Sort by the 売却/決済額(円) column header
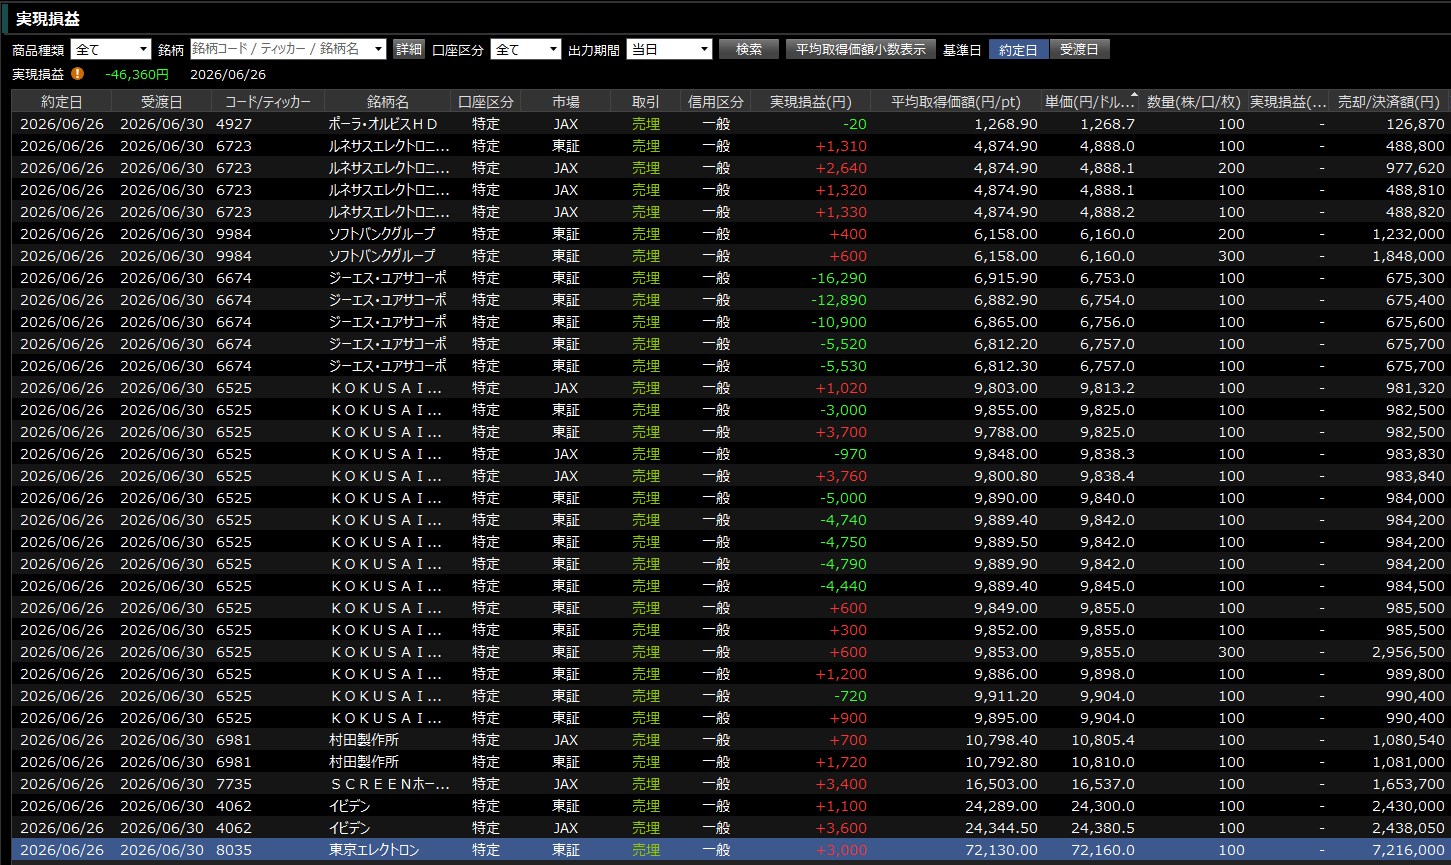 click(1388, 101)
